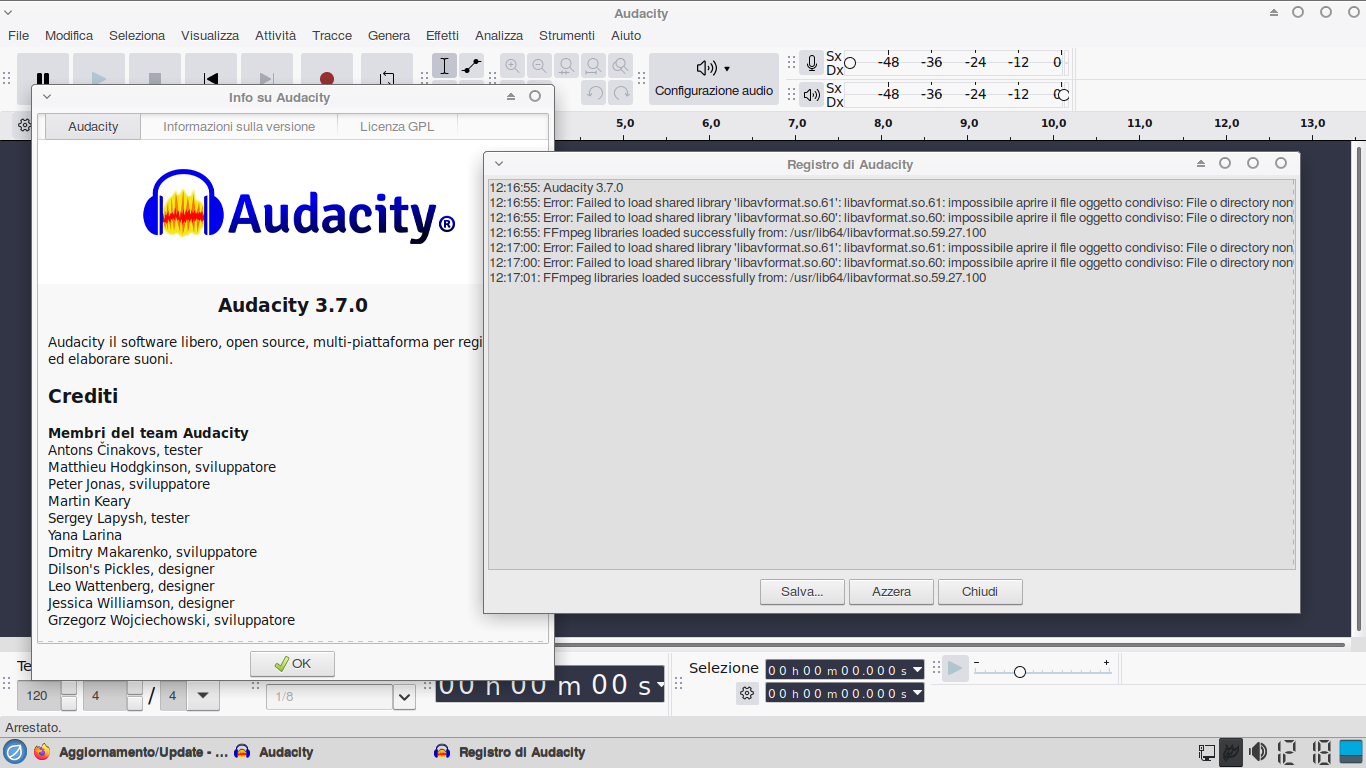Fit the whole project in the window
Image resolution: width=1366 pixels, height=768 pixels.
point(594,66)
